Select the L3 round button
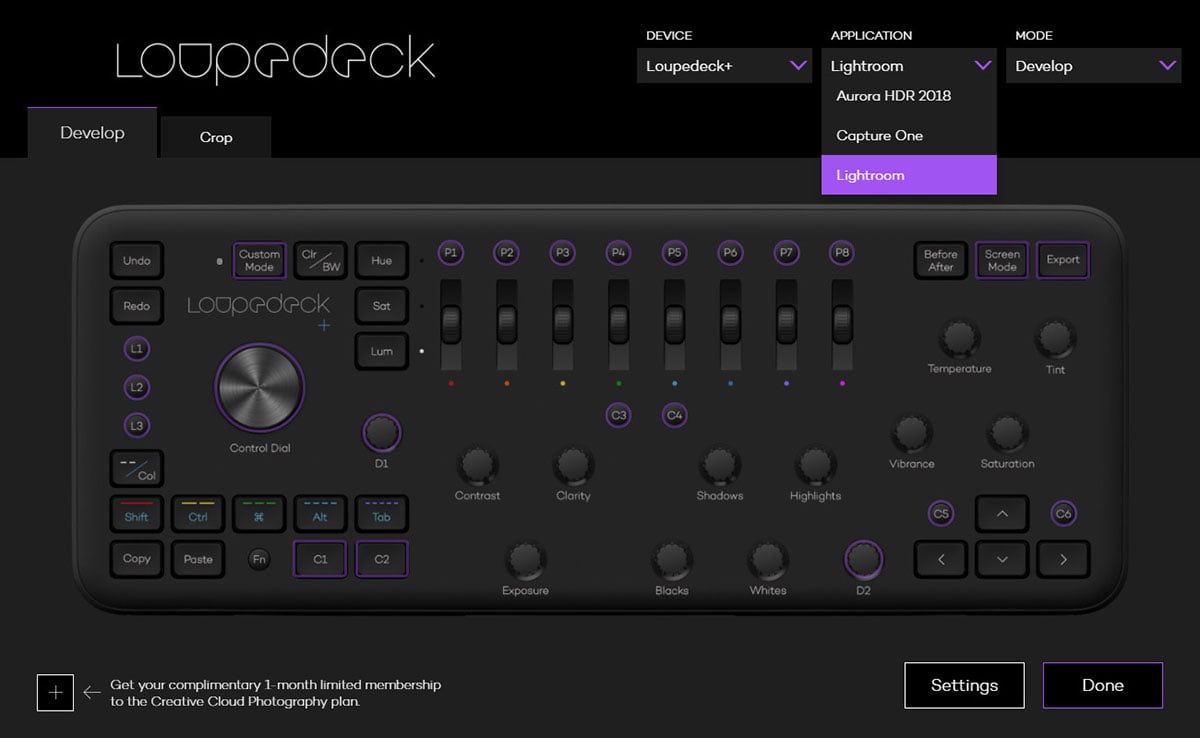Viewport: 1200px width, 738px height. 137,426
